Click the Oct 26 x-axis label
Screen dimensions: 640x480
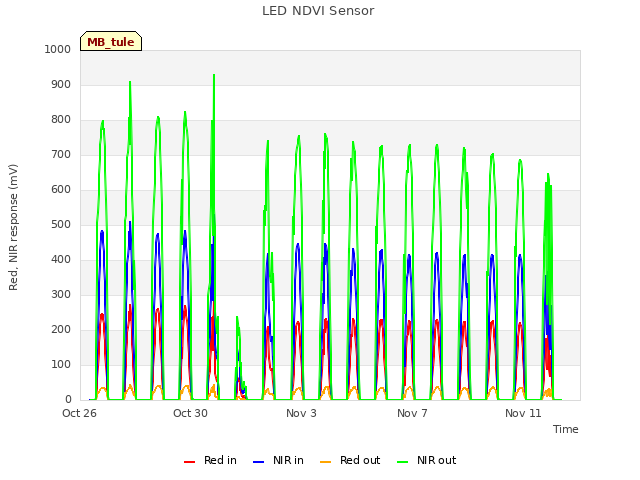pos(79,413)
